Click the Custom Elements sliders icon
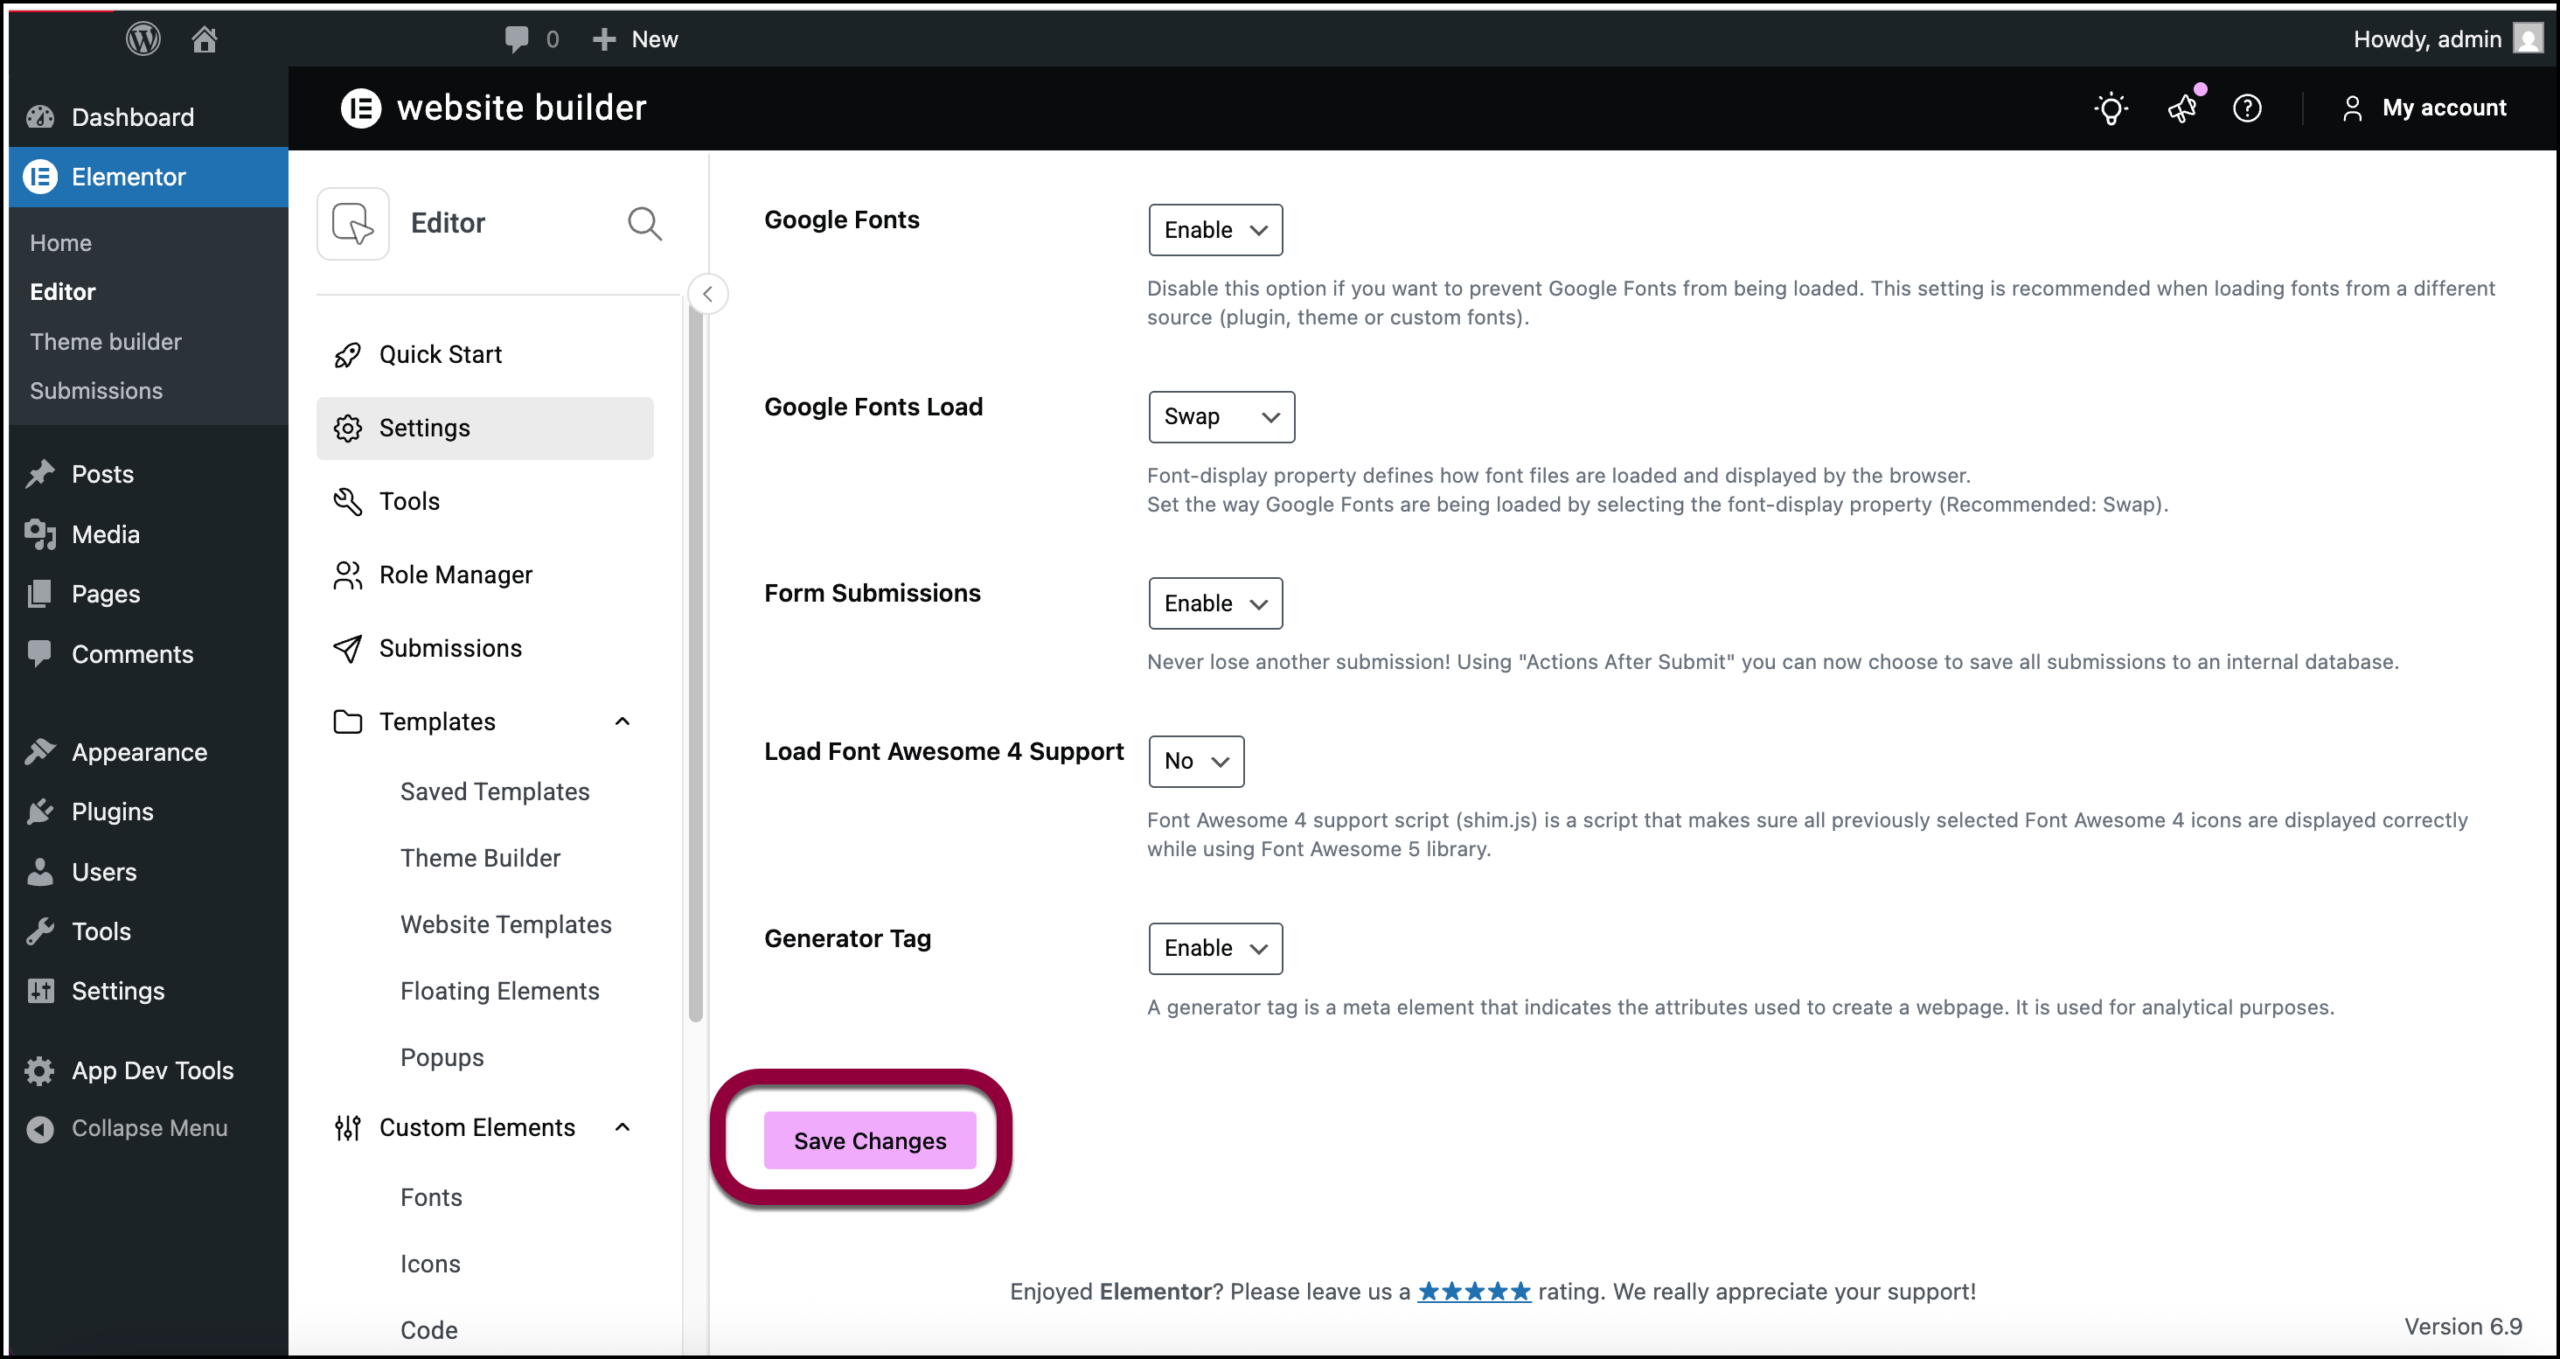The height and width of the screenshot is (1359, 2560). (347, 1128)
